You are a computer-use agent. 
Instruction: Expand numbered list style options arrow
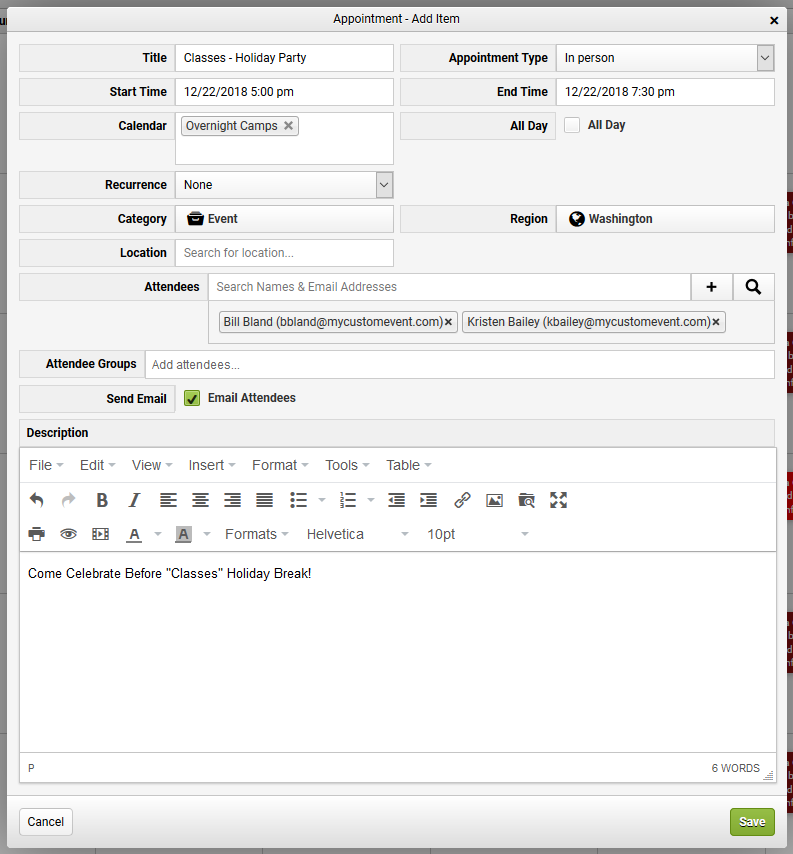(371, 499)
